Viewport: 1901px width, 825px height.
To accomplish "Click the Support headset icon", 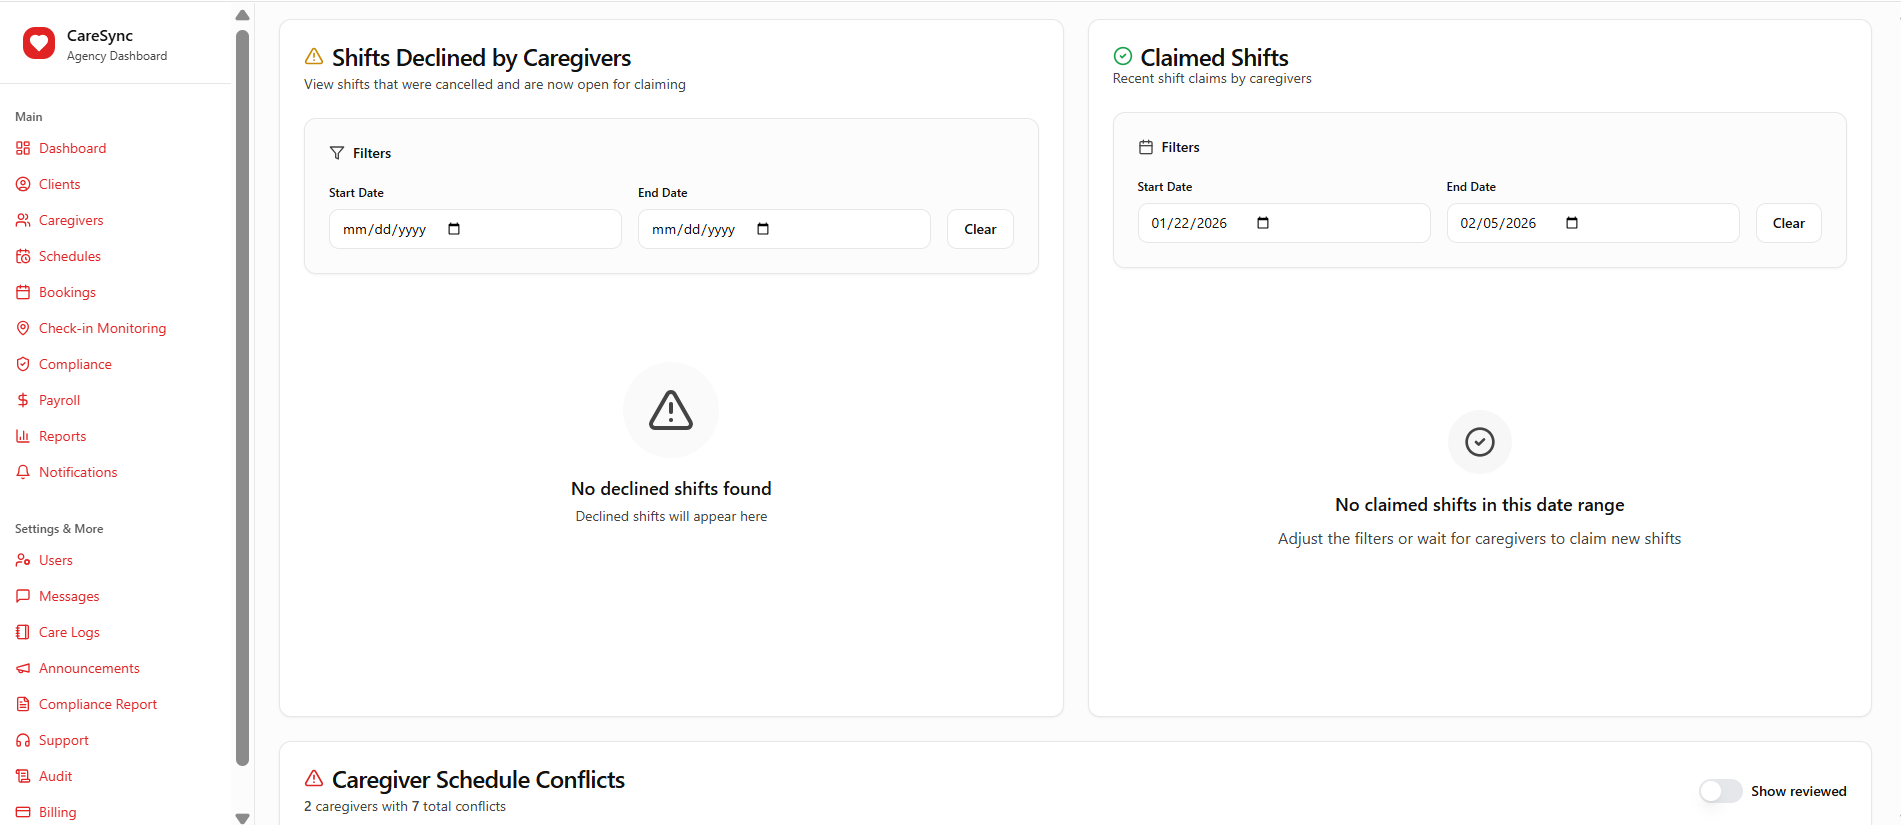I will point(23,740).
